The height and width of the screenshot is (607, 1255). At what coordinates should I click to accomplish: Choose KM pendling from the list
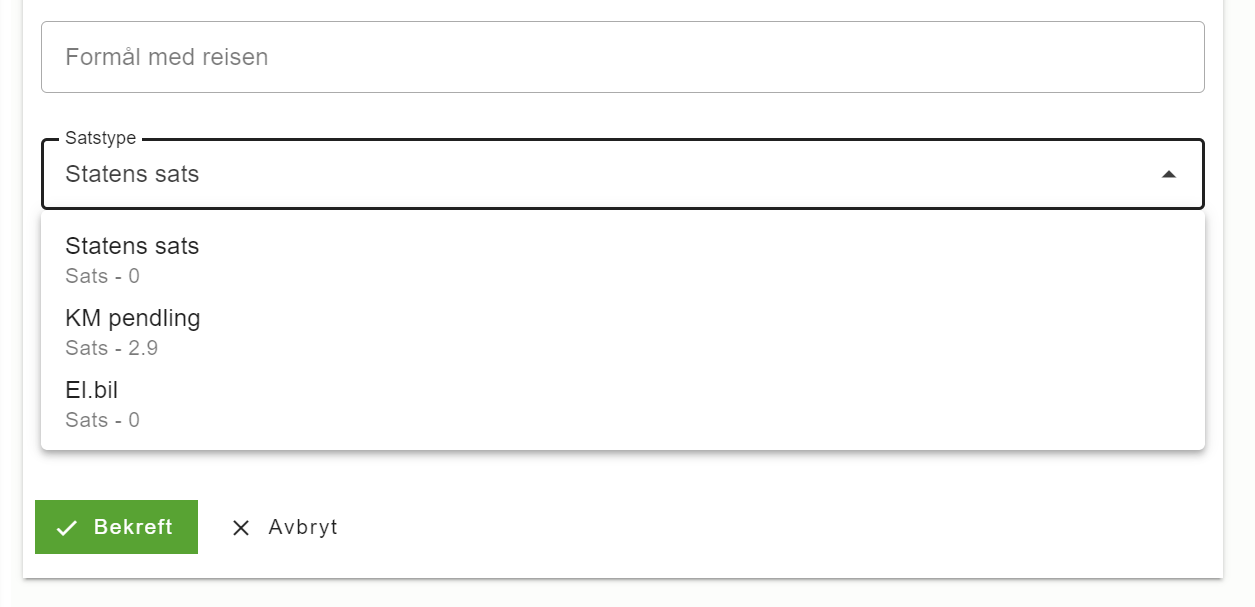click(623, 332)
